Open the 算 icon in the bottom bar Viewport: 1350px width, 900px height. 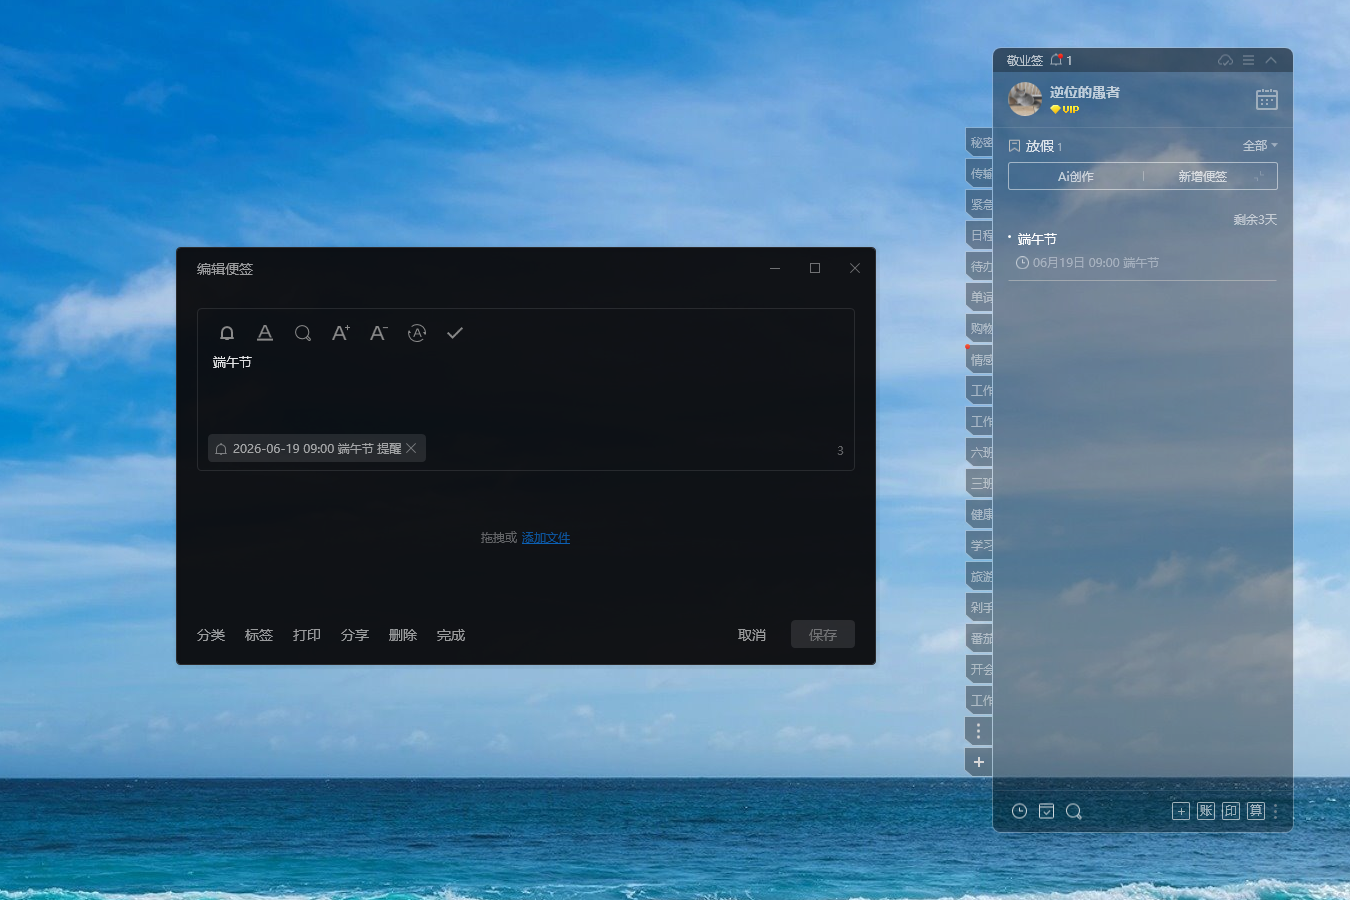coord(1256,811)
